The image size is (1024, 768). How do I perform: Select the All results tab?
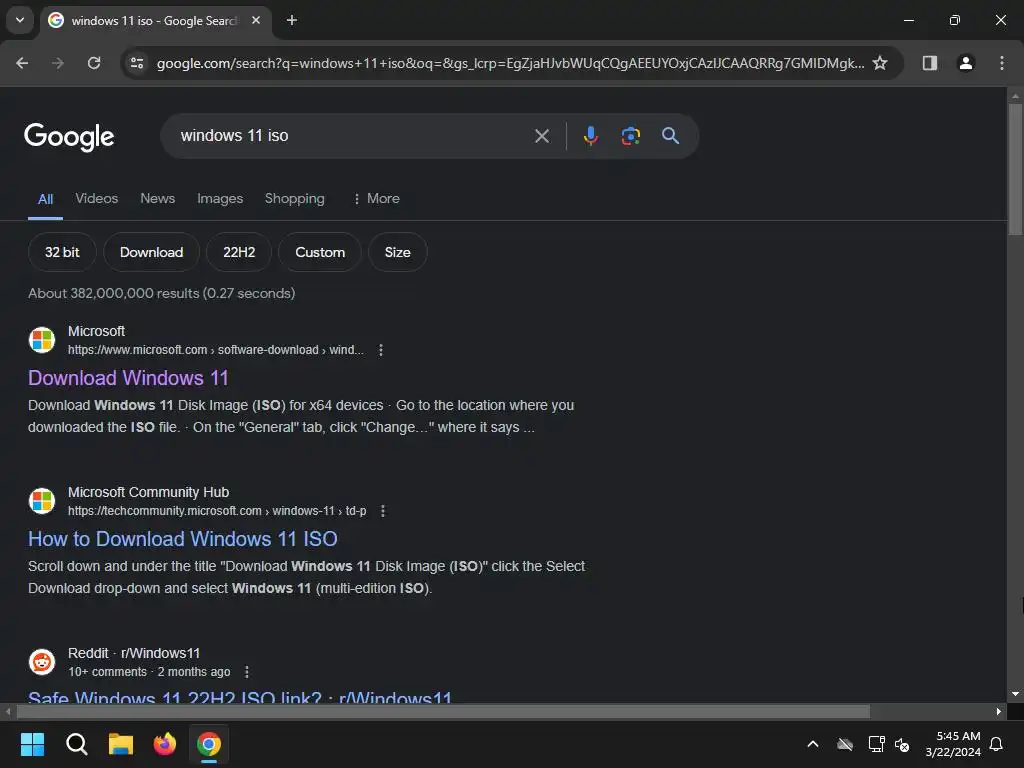pyautogui.click(x=45, y=199)
